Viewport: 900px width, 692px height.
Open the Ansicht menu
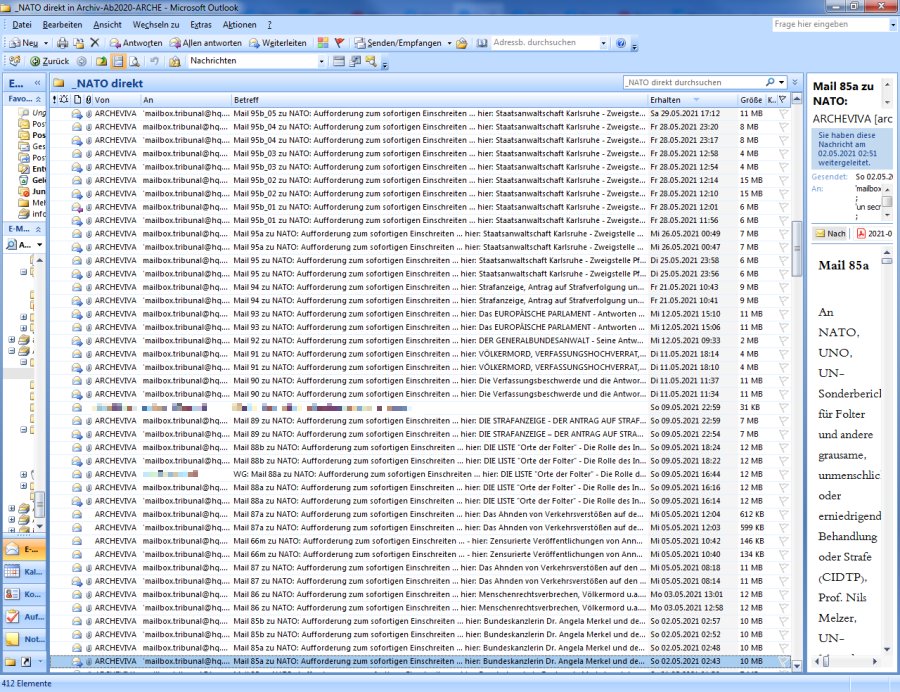[x=107, y=25]
